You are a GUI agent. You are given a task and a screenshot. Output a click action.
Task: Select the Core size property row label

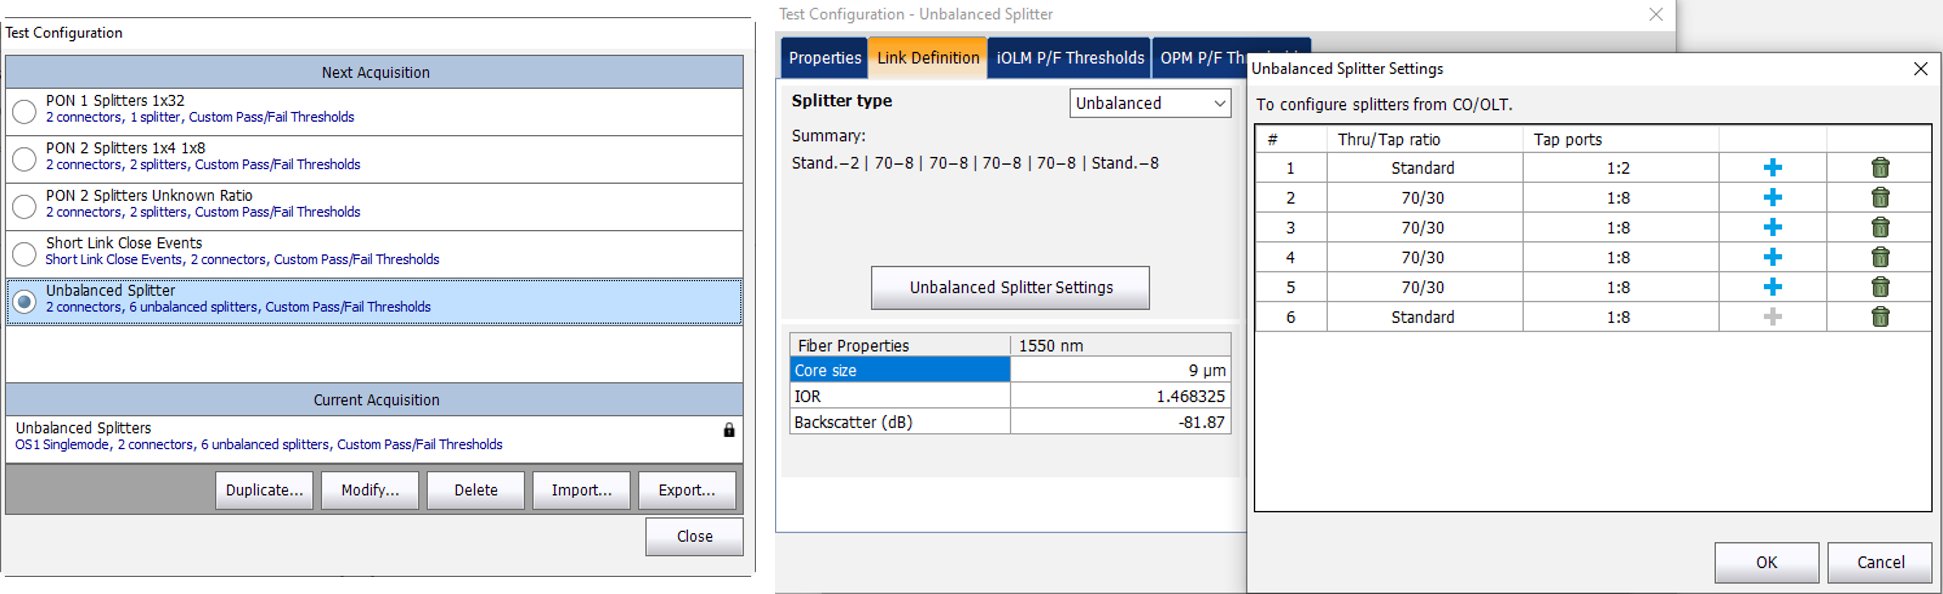click(899, 370)
